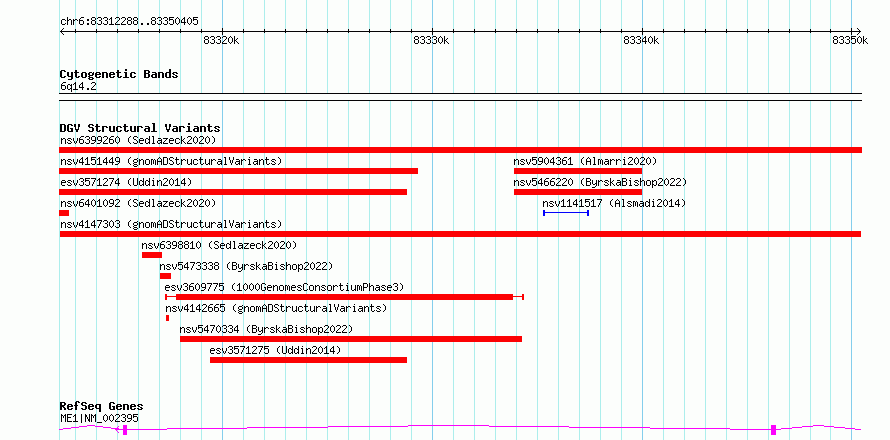Image resolution: width=890 pixels, height=440 pixels.
Task: Click the 83330k ruler mark
Action: pyautogui.click(x=431, y=40)
